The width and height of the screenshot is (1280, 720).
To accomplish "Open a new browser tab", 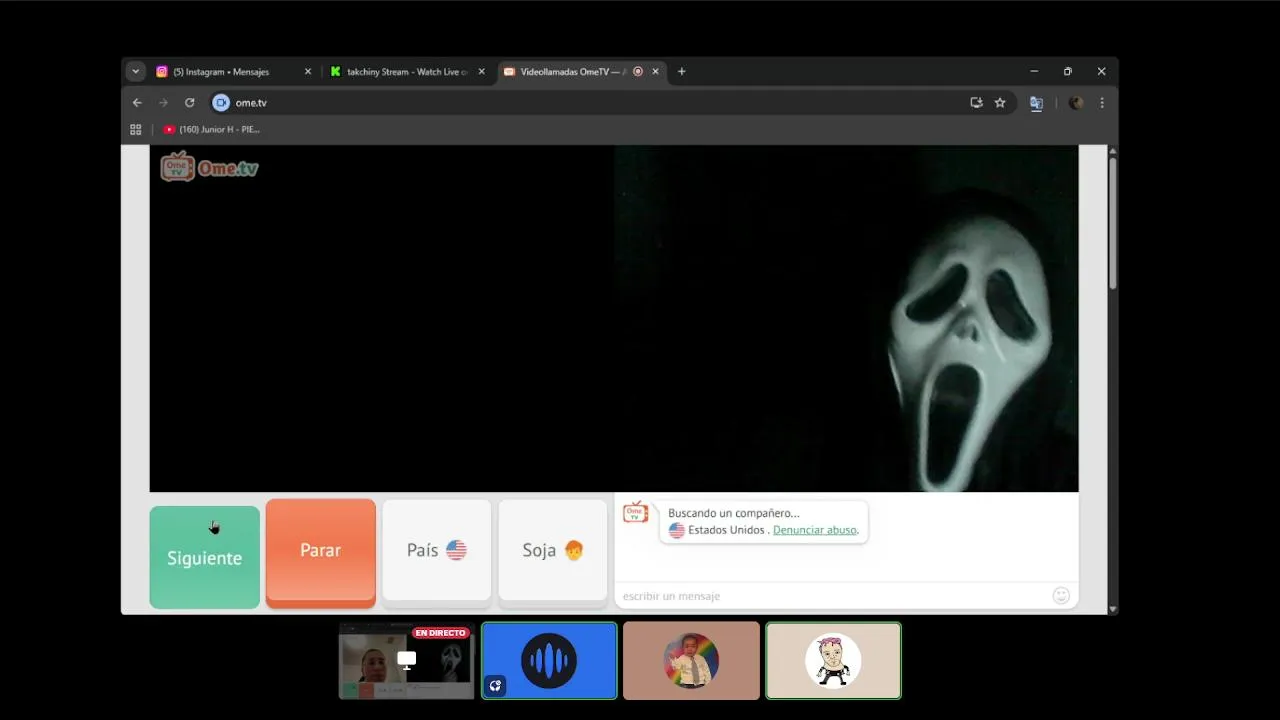I will (682, 72).
